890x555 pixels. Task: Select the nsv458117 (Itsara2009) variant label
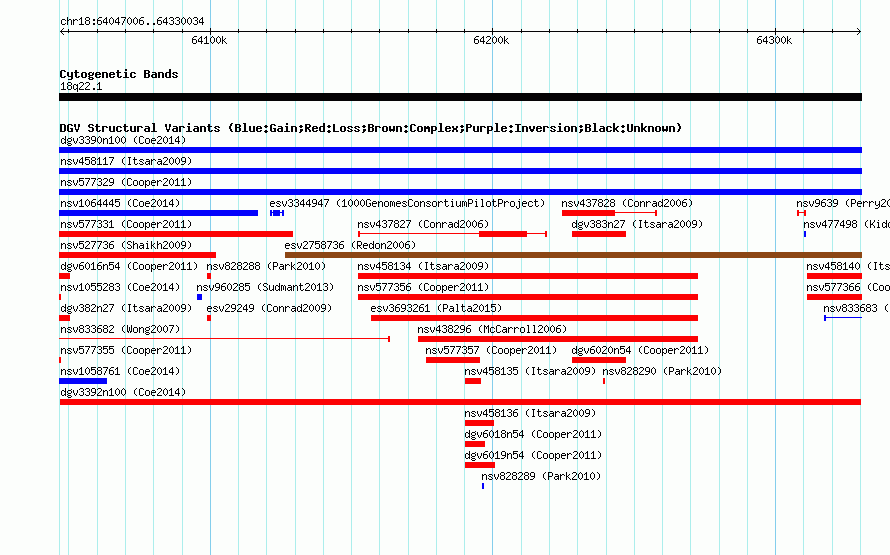pos(126,161)
